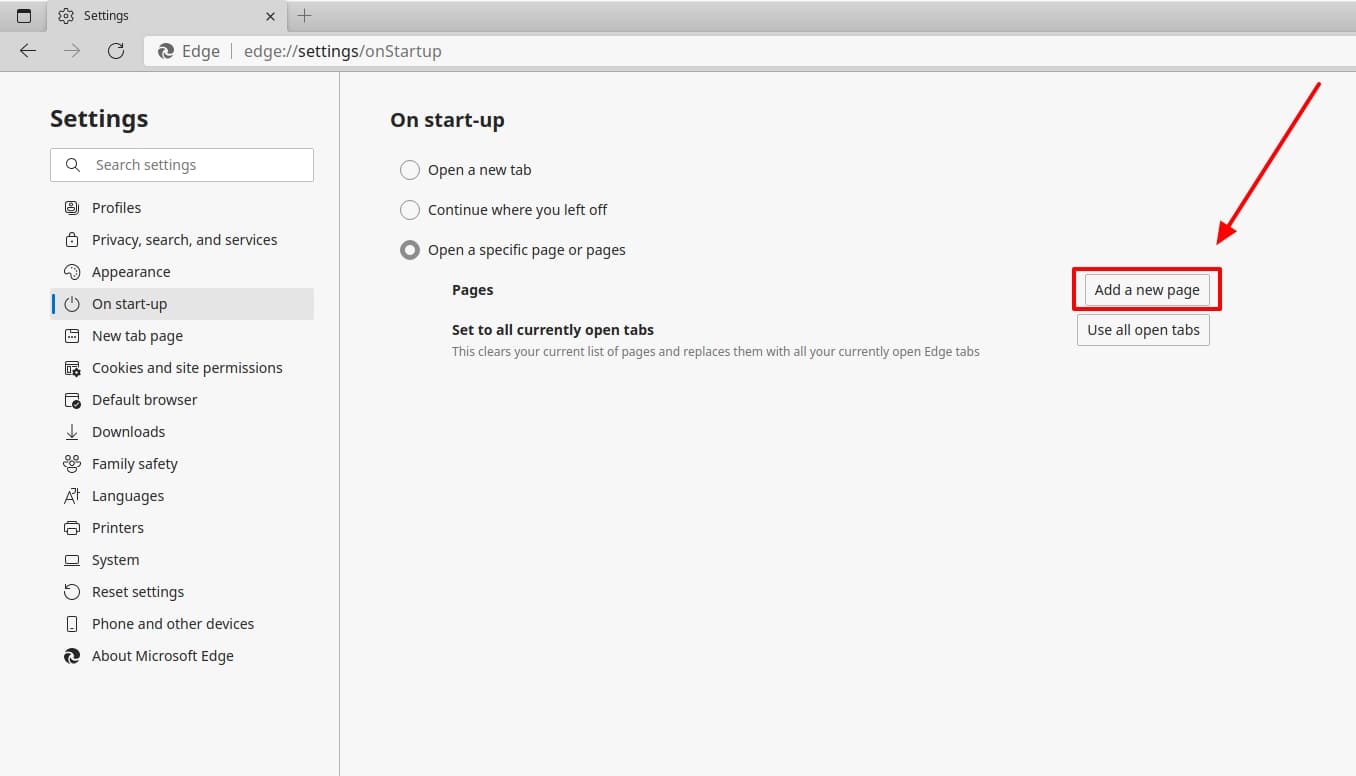1356x776 pixels.
Task: Open Family safety settings
Action: [134, 463]
